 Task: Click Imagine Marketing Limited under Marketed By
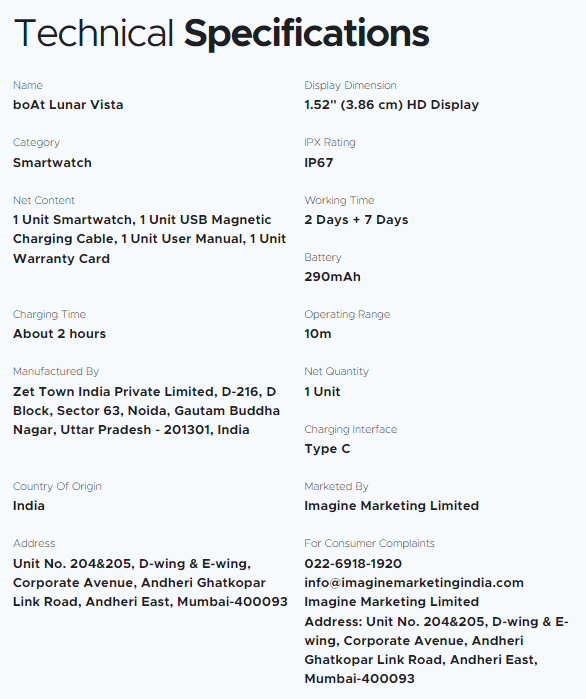[x=392, y=506]
